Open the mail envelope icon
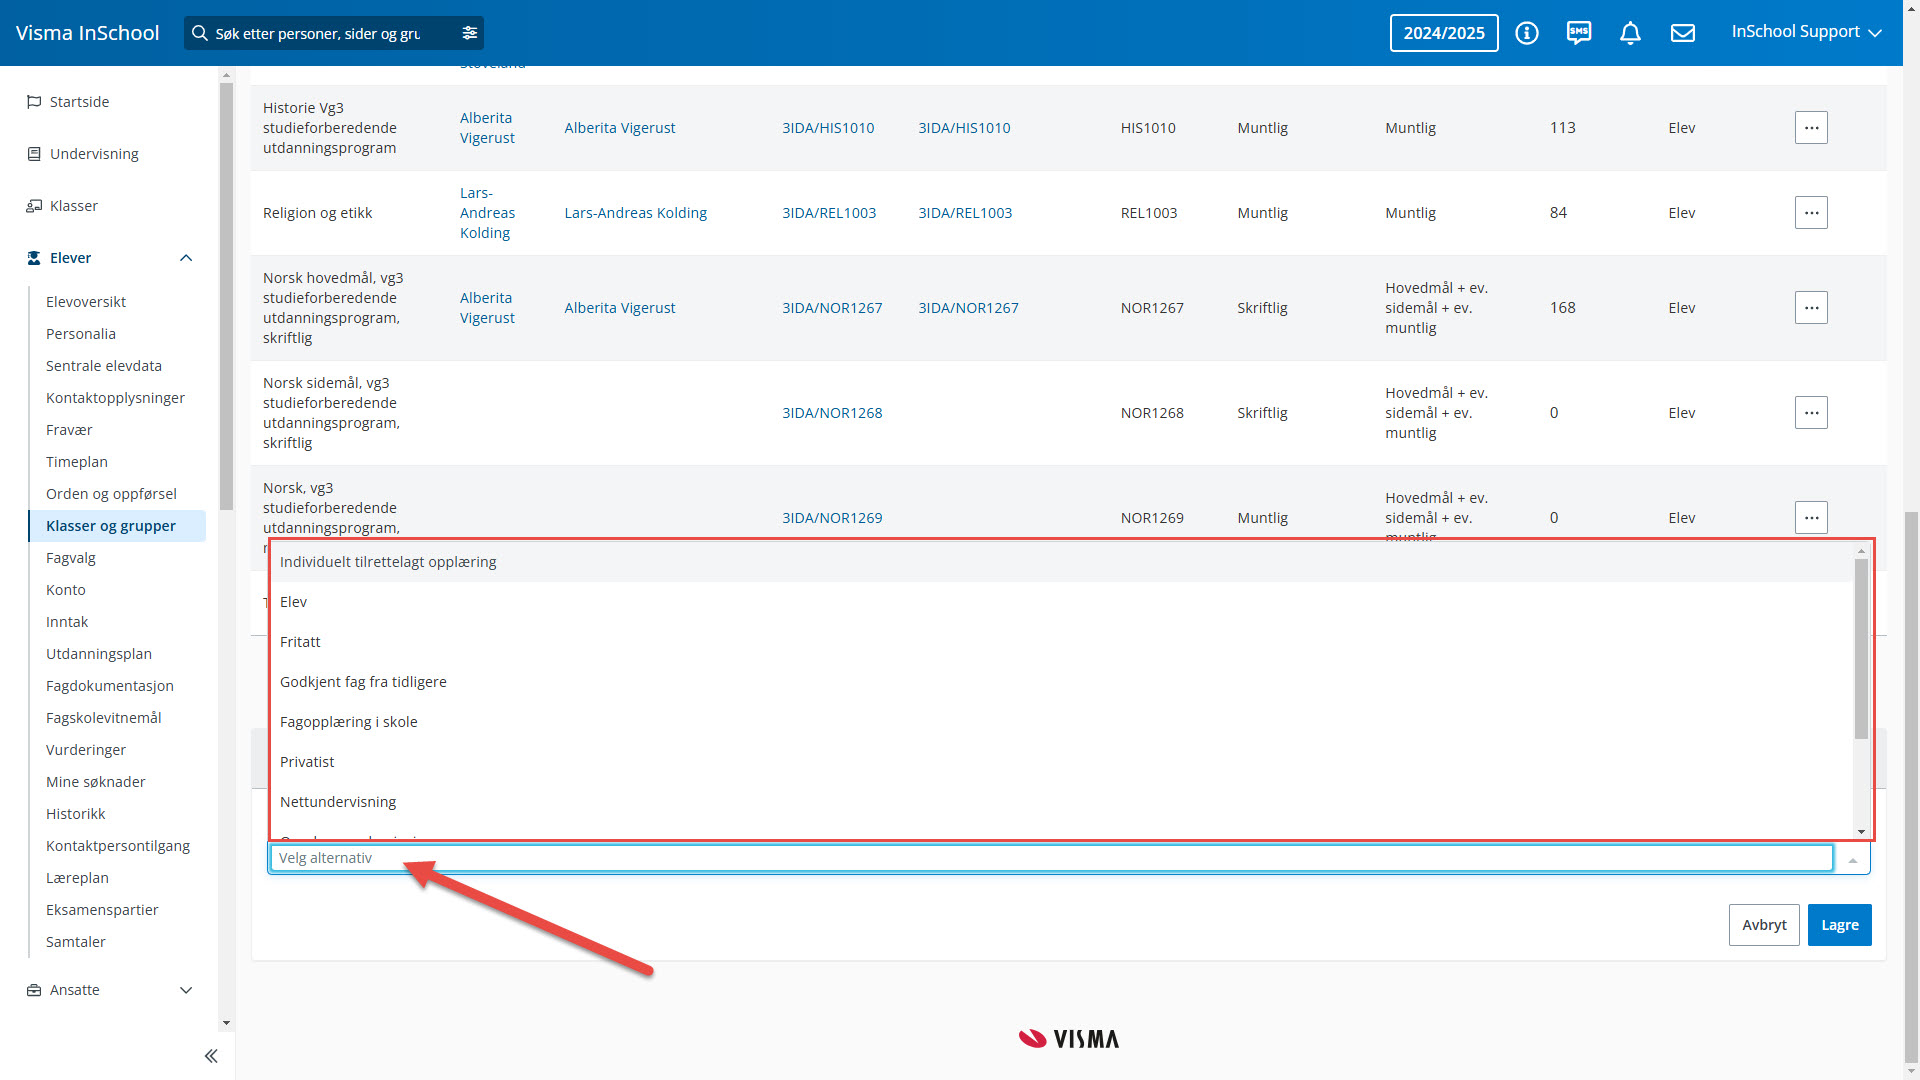1920x1080 pixels. click(x=1682, y=33)
